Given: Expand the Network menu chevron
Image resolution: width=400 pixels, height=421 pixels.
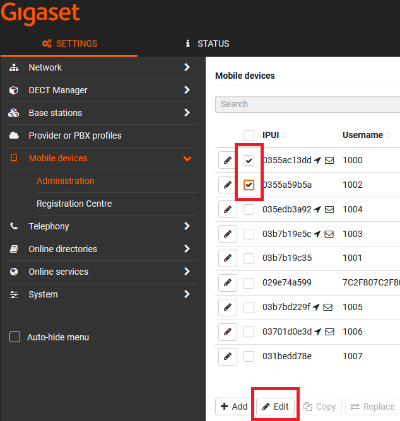Looking at the screenshot, I should pyautogui.click(x=187, y=67).
